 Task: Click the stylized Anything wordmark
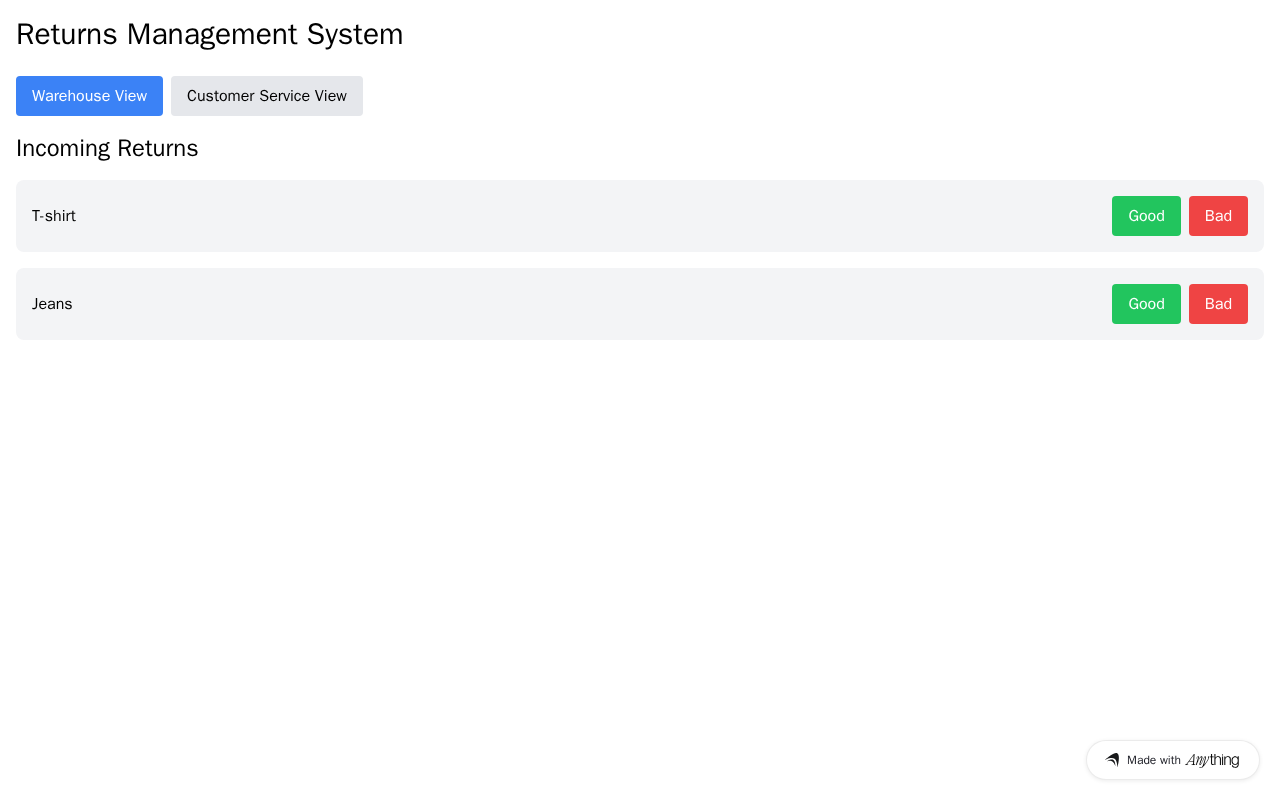pos(1212,760)
